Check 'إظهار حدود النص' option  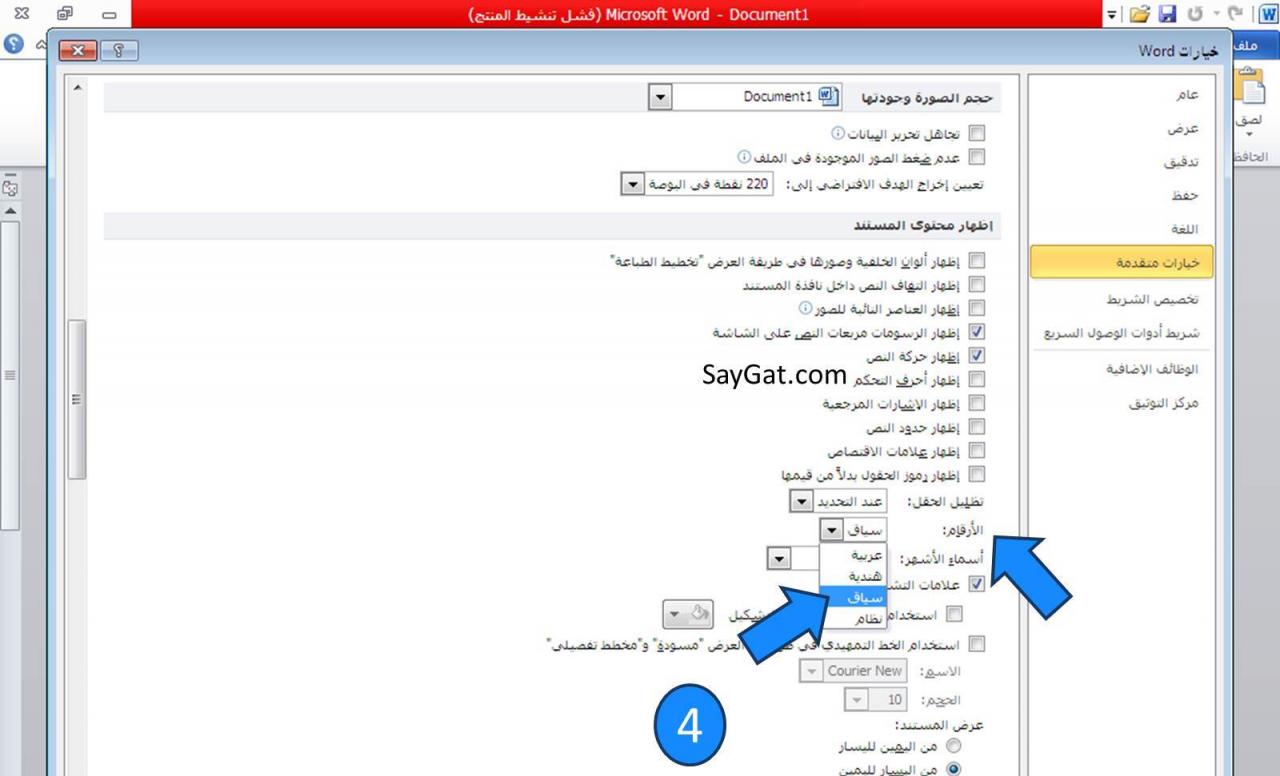(977, 428)
